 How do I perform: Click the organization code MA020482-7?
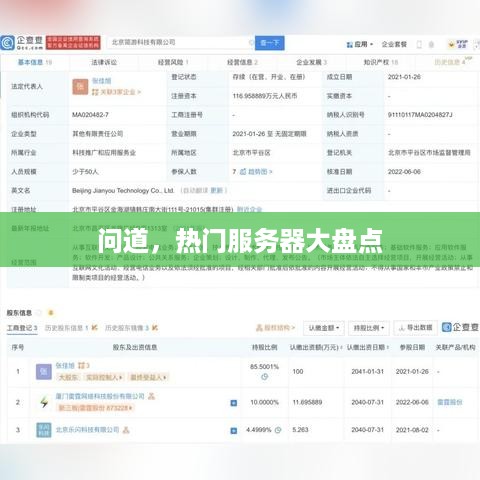(90, 115)
